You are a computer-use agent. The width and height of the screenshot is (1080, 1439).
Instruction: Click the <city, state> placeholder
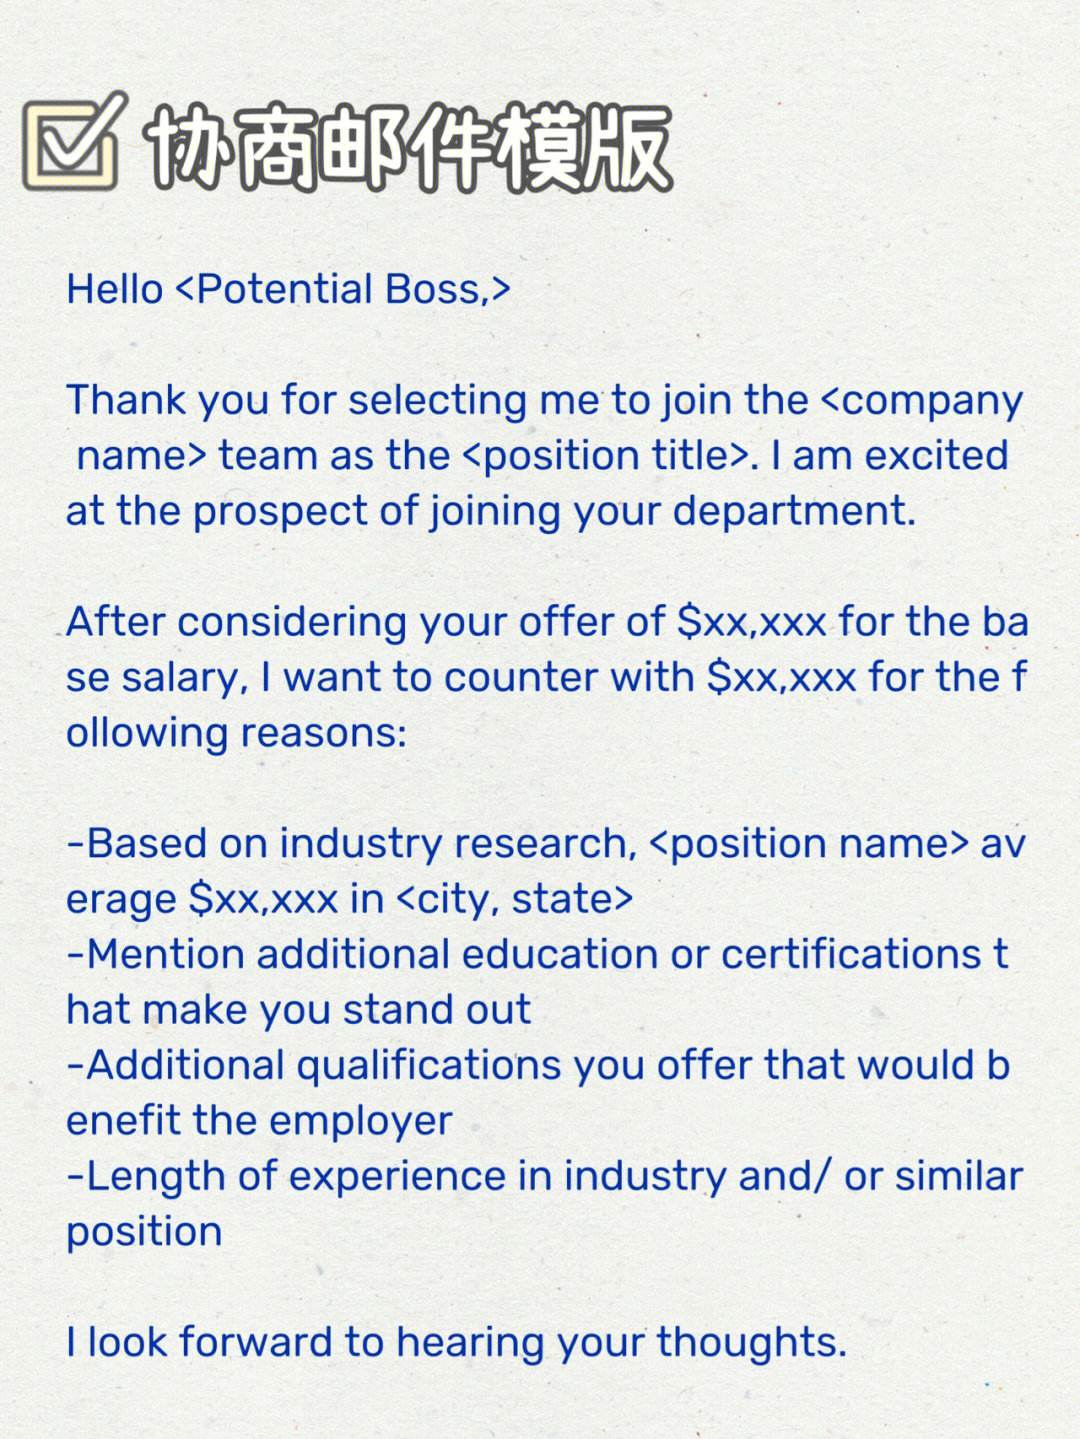point(515,898)
